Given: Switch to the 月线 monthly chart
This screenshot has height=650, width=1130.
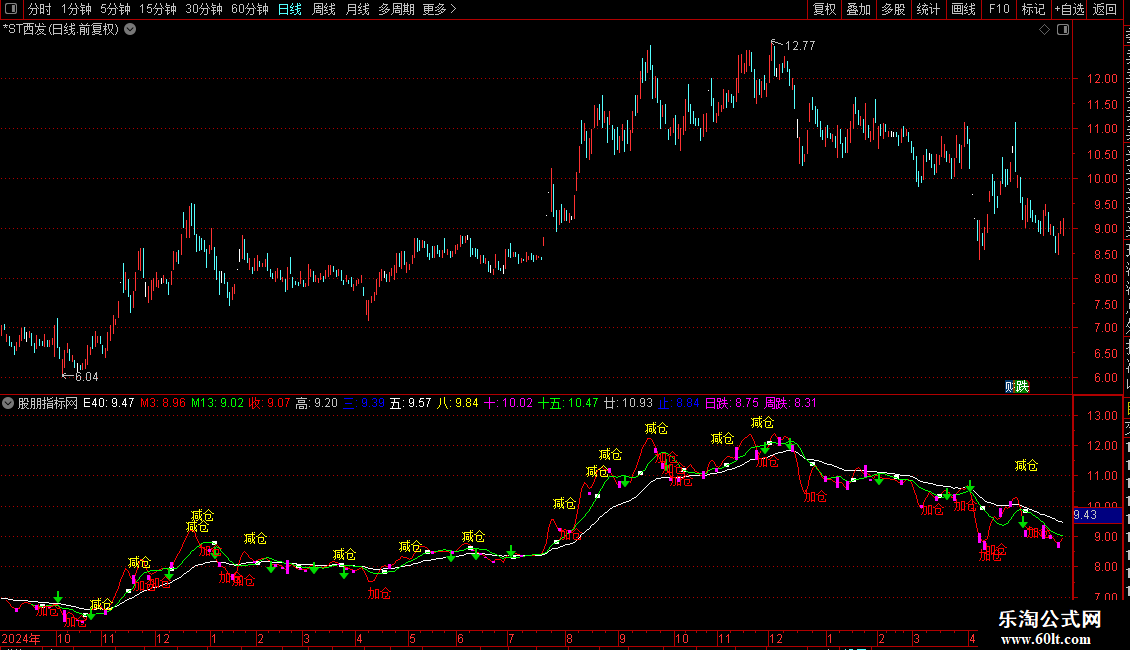Looking at the screenshot, I should [x=357, y=9].
